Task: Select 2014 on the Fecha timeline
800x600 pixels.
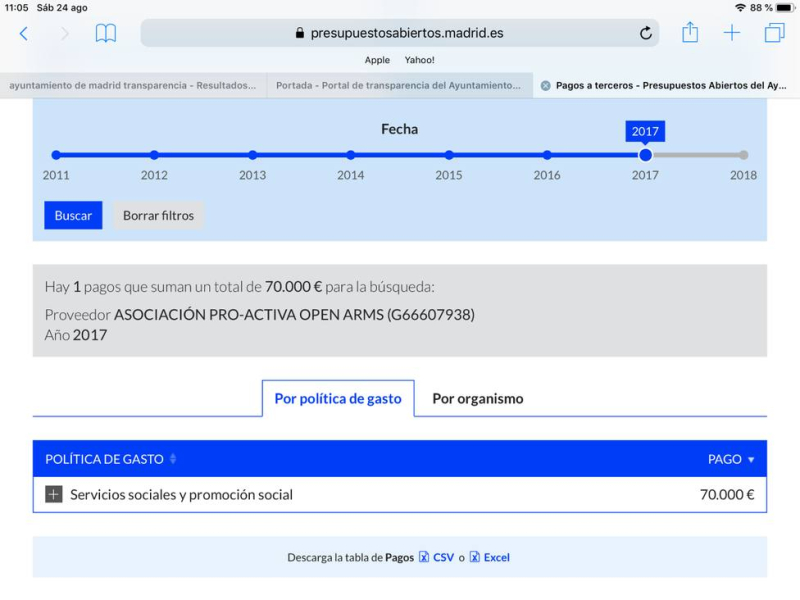Action: click(x=351, y=155)
